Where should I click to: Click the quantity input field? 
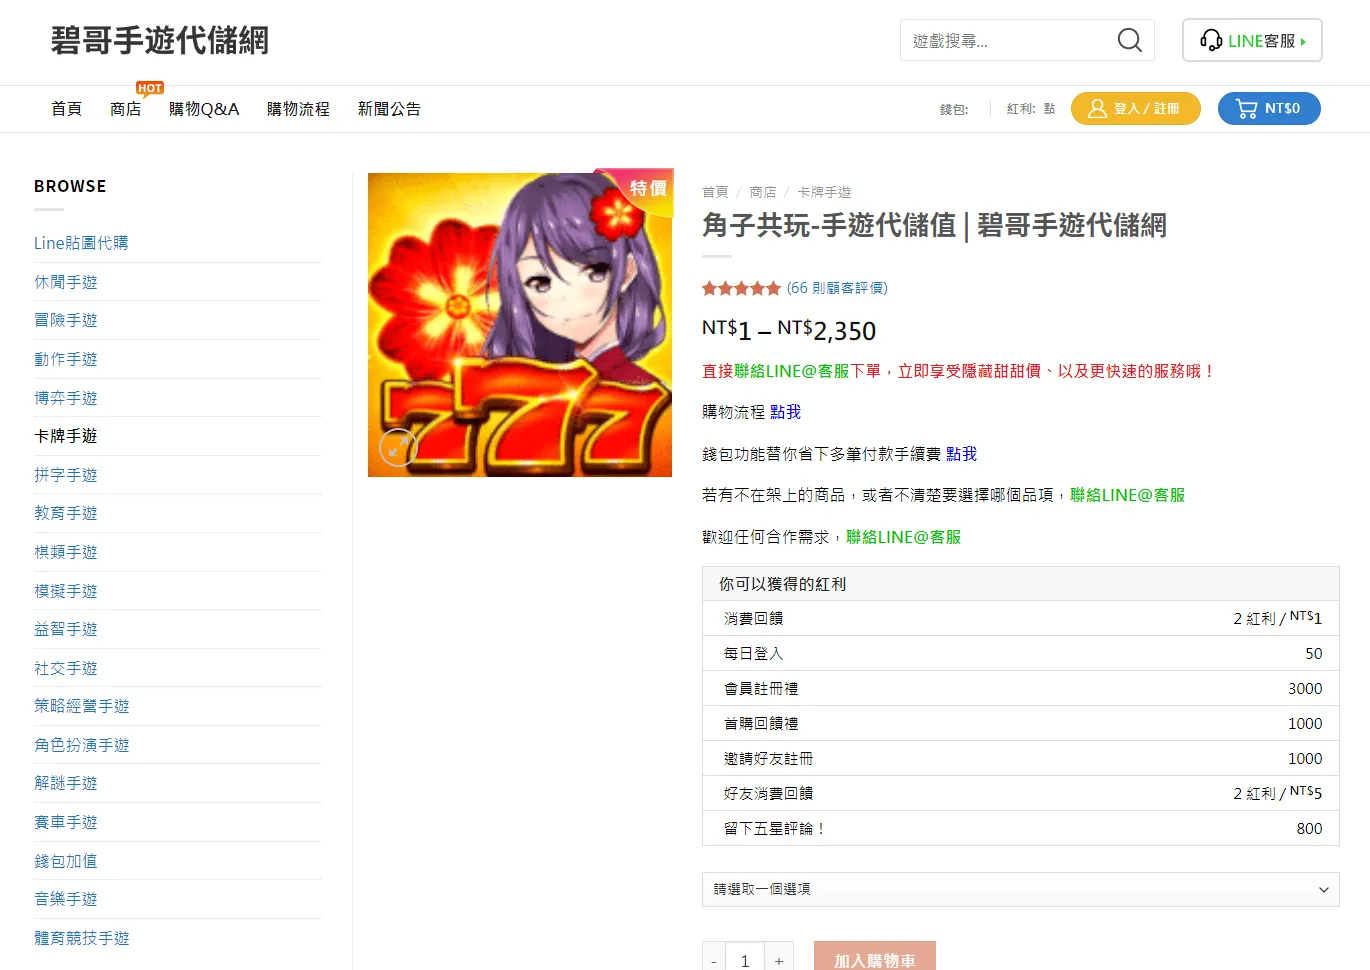tap(745, 957)
